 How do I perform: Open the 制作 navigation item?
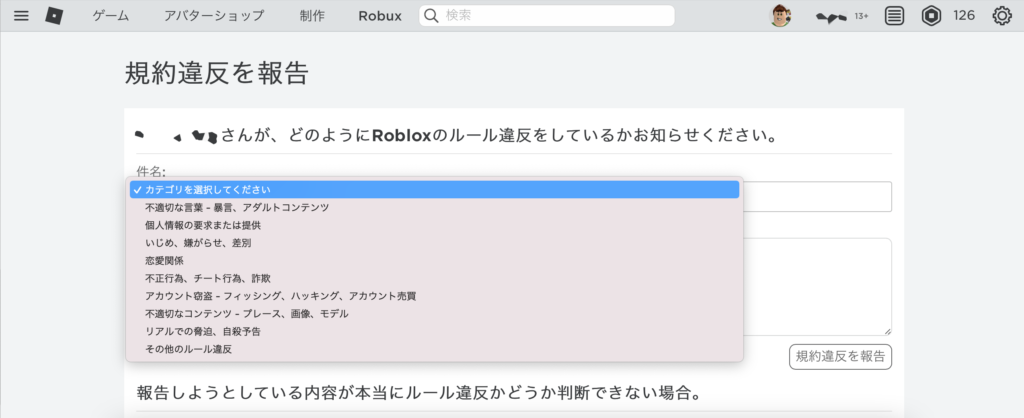pyautogui.click(x=312, y=16)
